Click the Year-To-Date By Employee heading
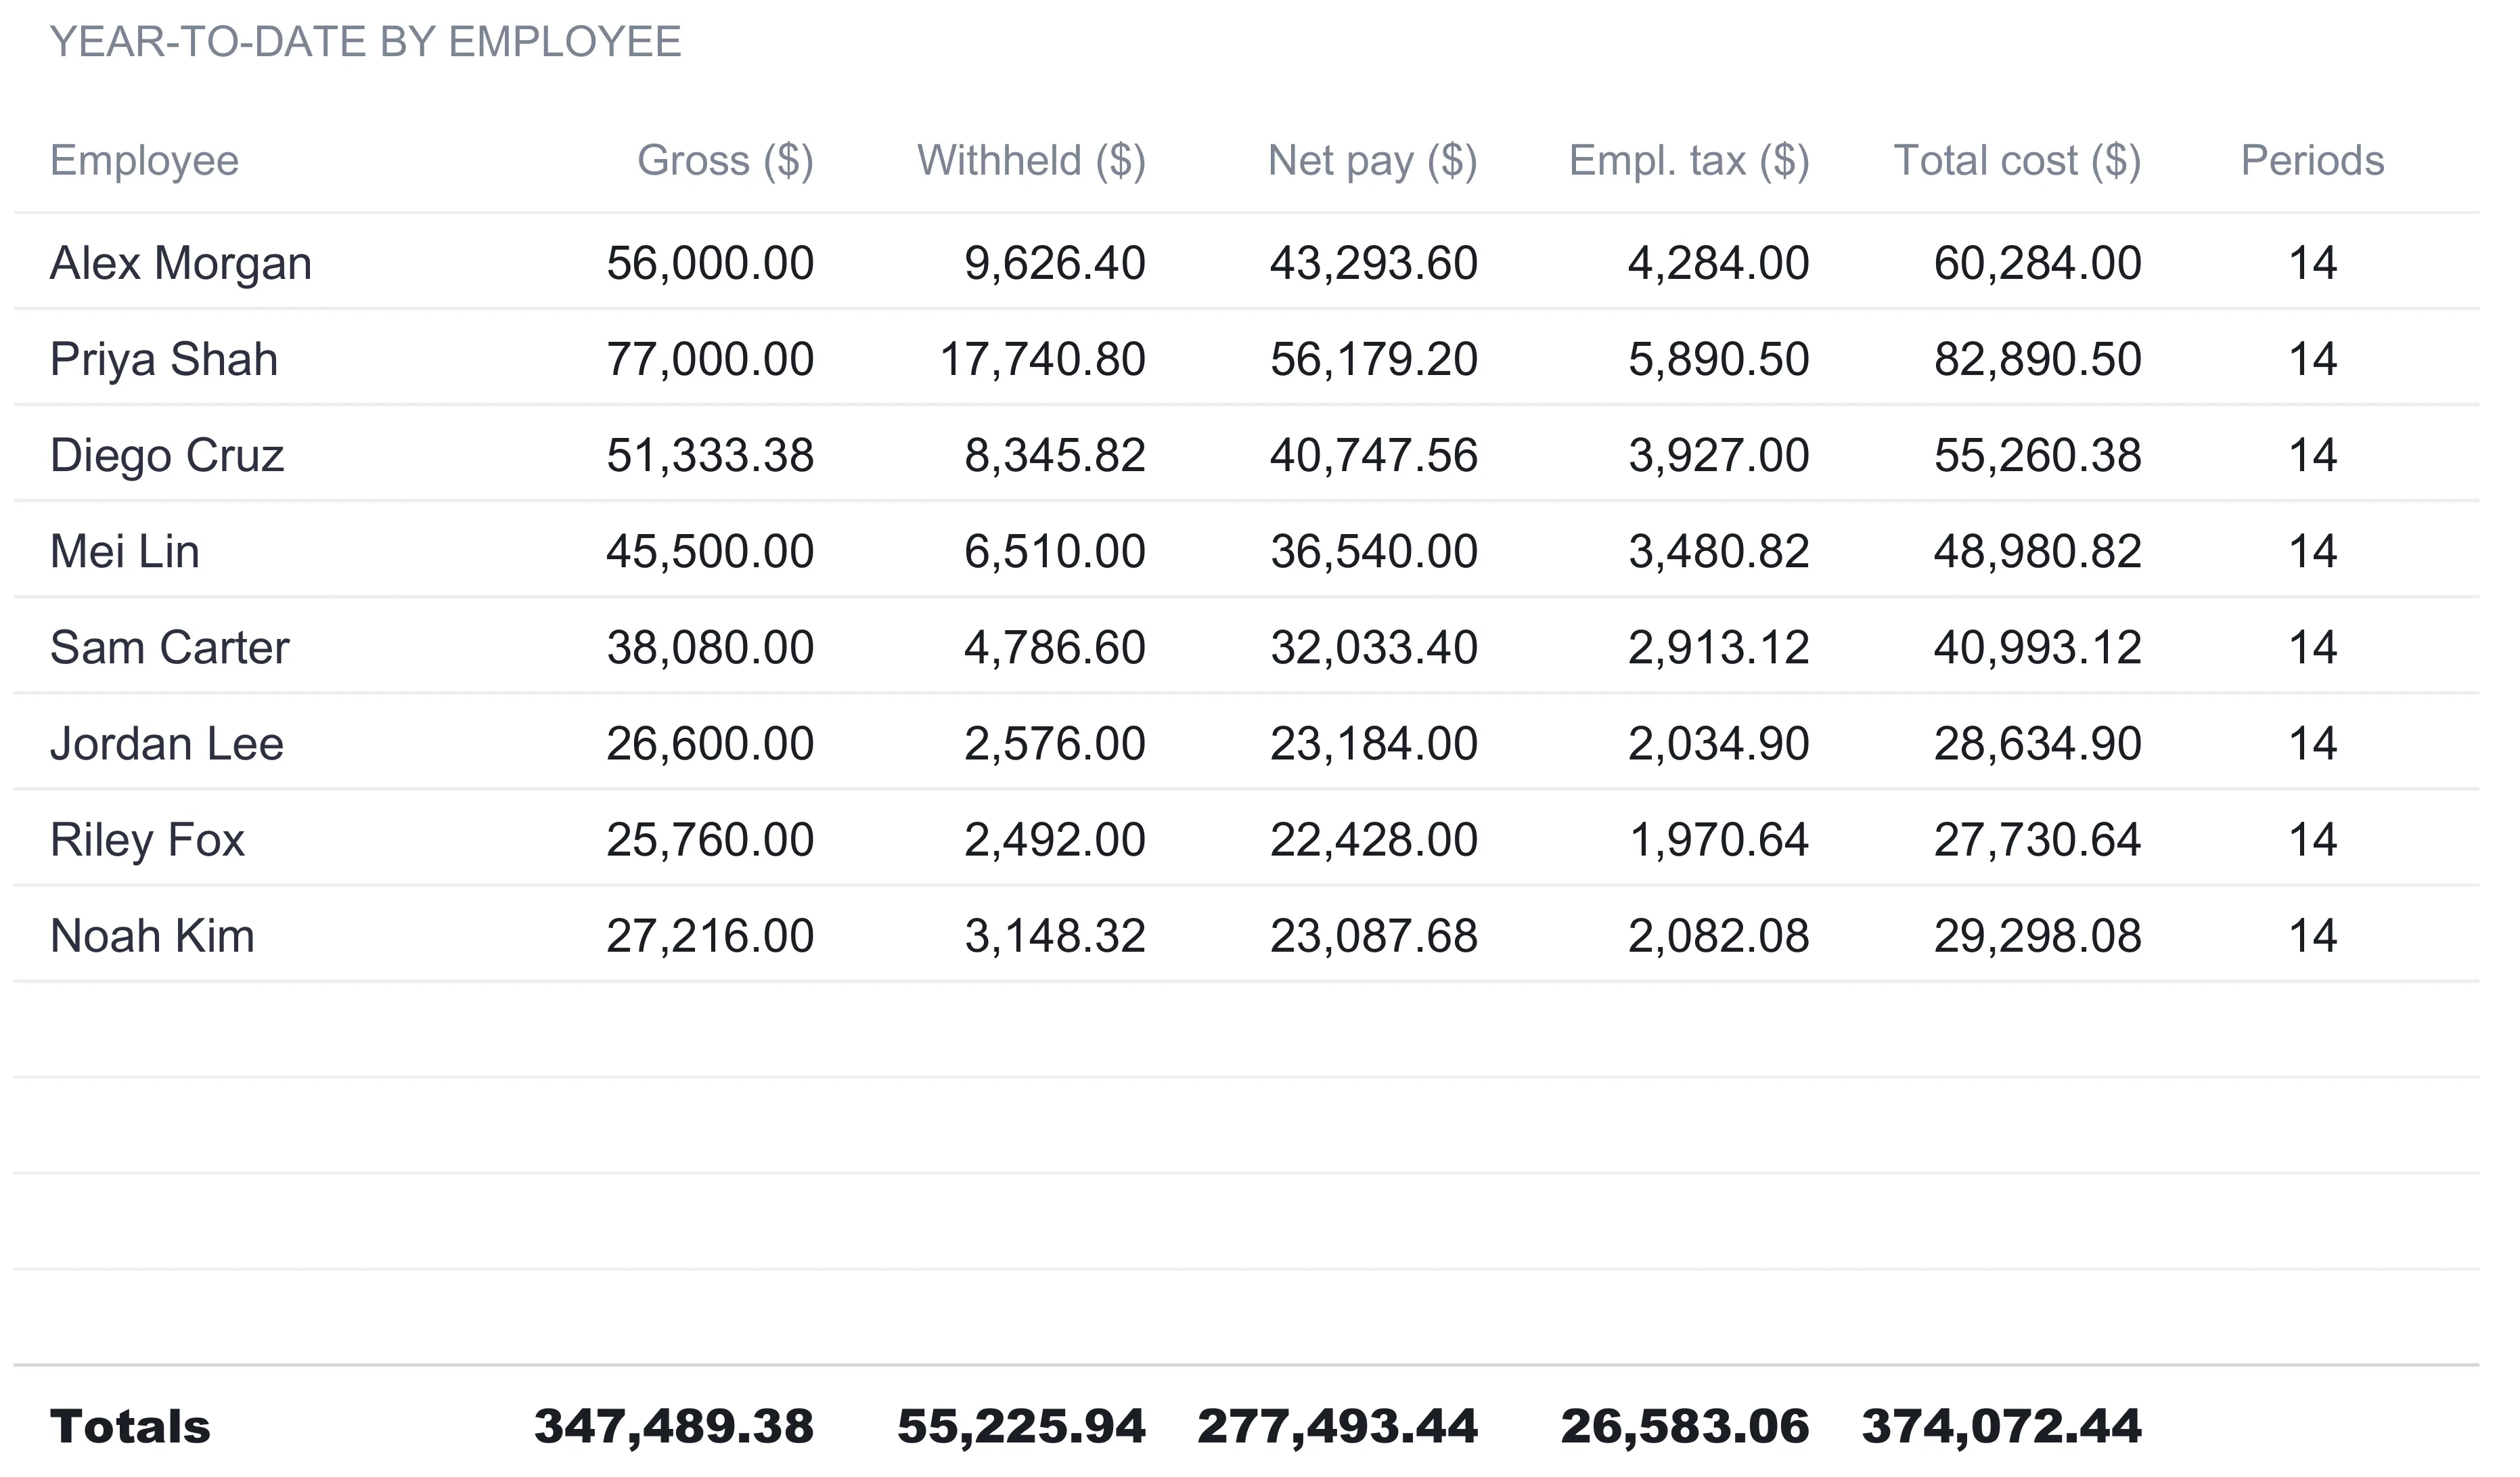Image resolution: width=2520 pixels, height=1477 pixels. 366,42
